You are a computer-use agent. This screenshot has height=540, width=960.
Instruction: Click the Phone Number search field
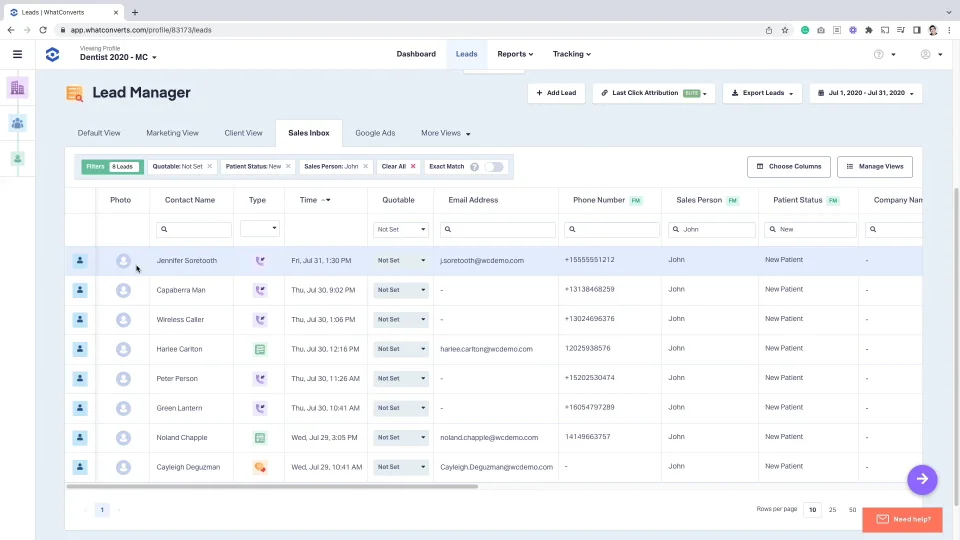(x=612, y=229)
